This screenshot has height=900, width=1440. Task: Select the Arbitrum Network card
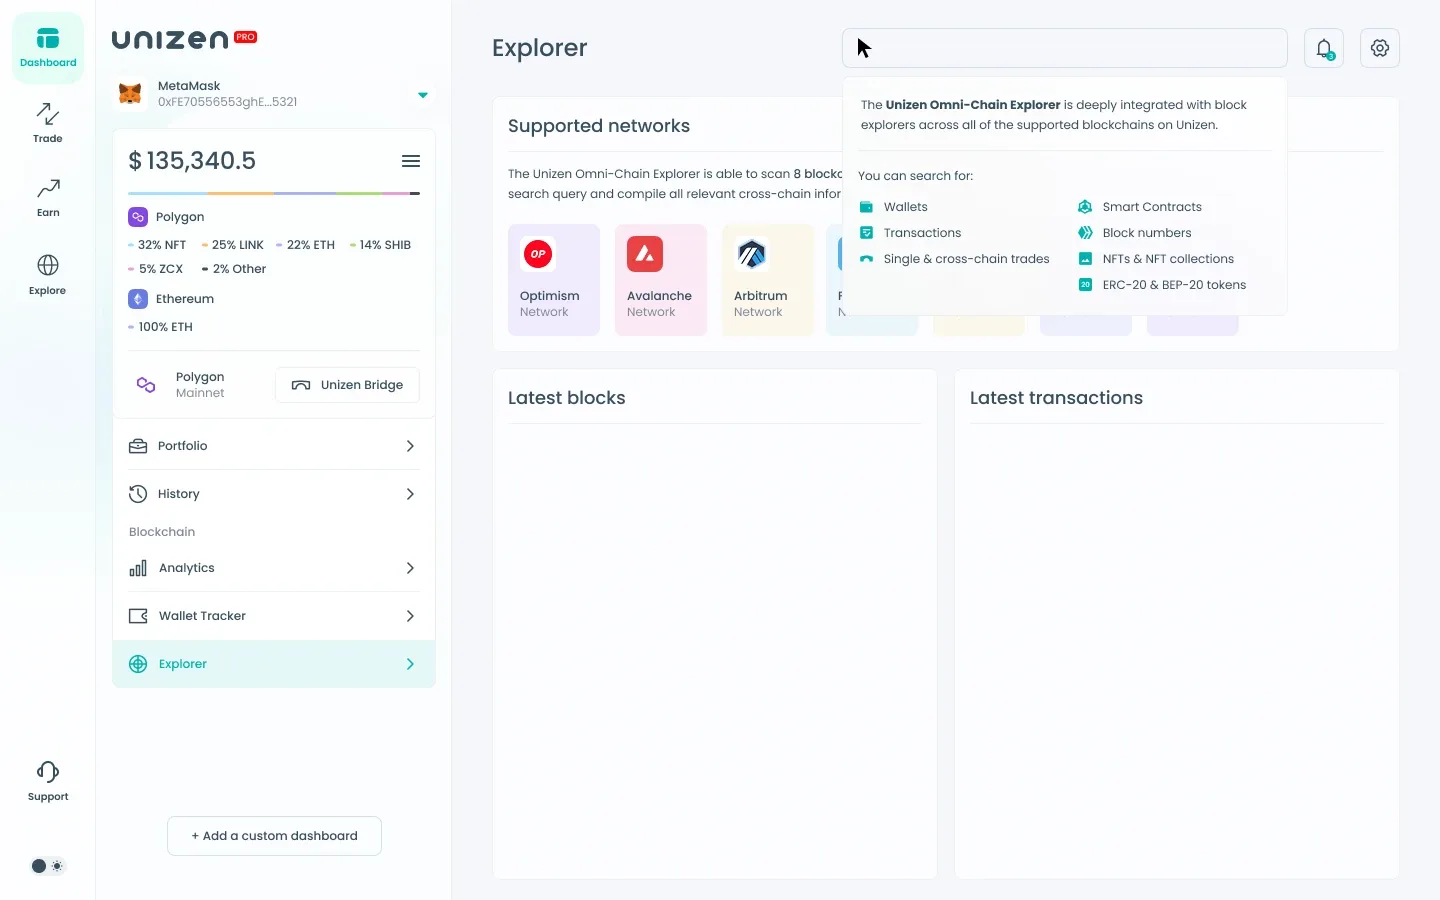[768, 280]
